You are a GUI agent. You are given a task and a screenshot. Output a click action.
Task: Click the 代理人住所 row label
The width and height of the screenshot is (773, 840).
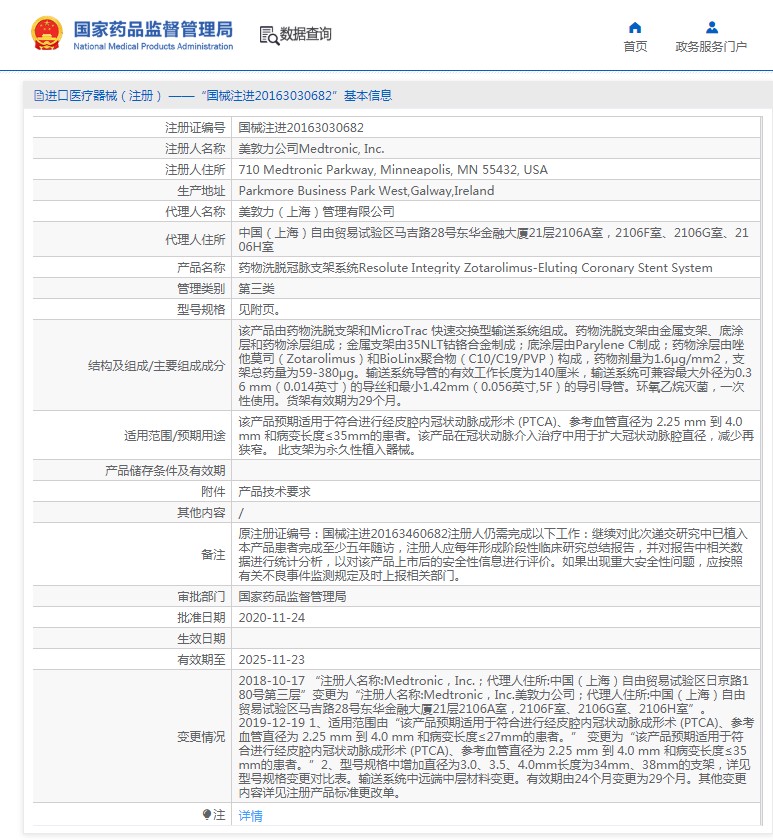[195, 239]
